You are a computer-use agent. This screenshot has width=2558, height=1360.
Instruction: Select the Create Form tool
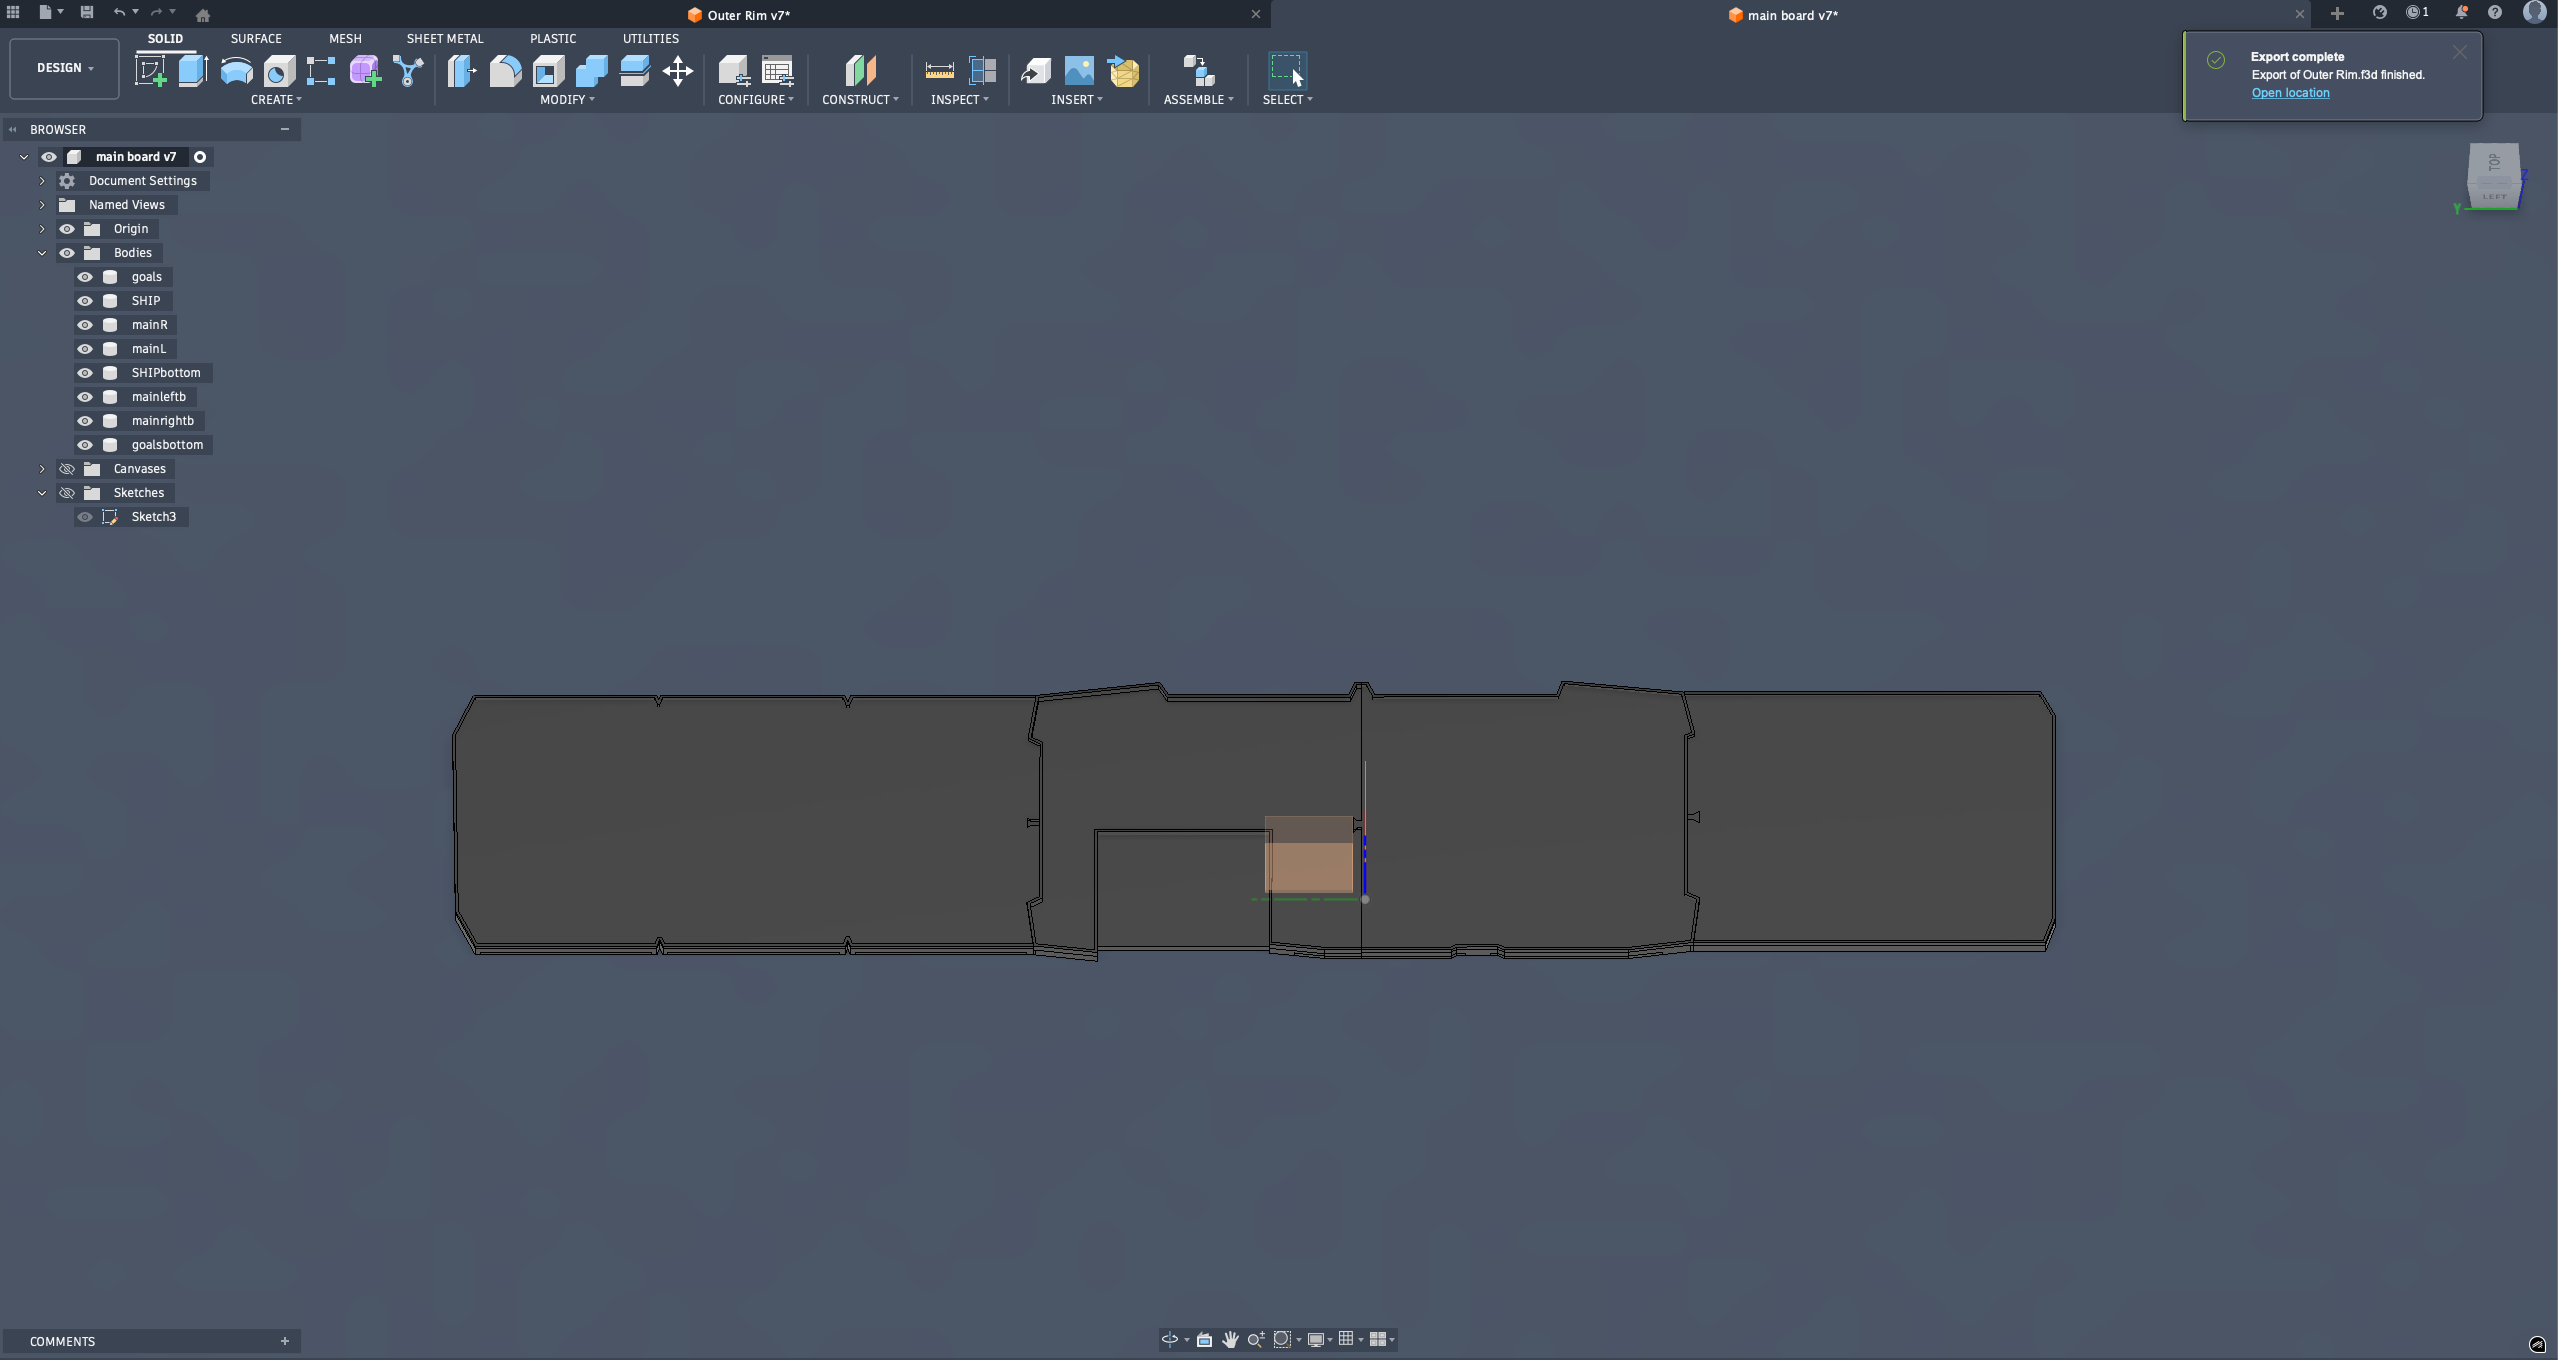[365, 71]
